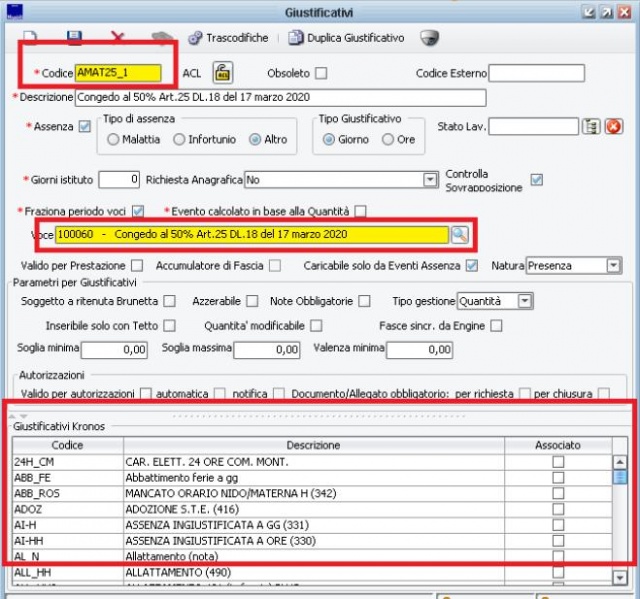The image size is (640, 599).
Task: Clear Stato Lav. with red X icon
Action: [x=613, y=127]
